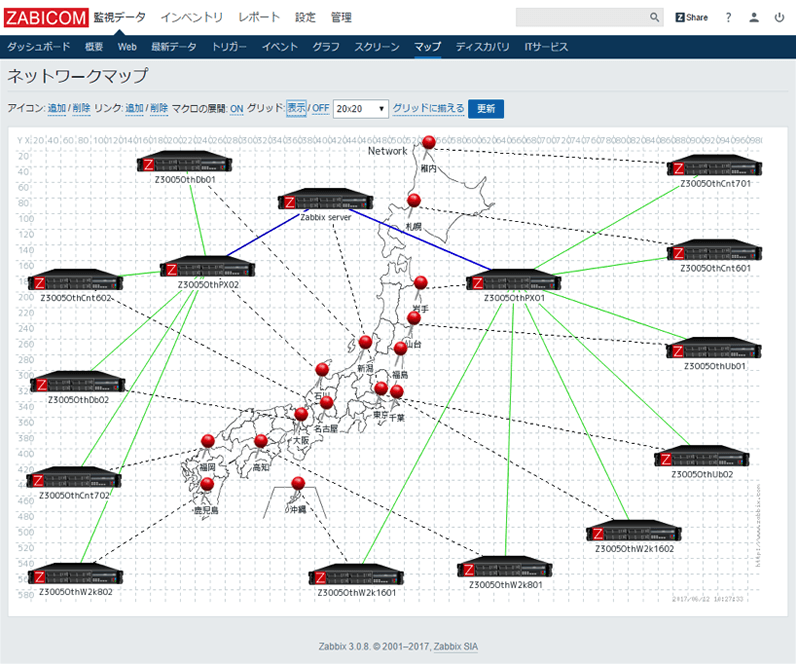Select the Z3005OthW2k1601 server icon
This screenshot has height=664, width=796.
click(356, 575)
